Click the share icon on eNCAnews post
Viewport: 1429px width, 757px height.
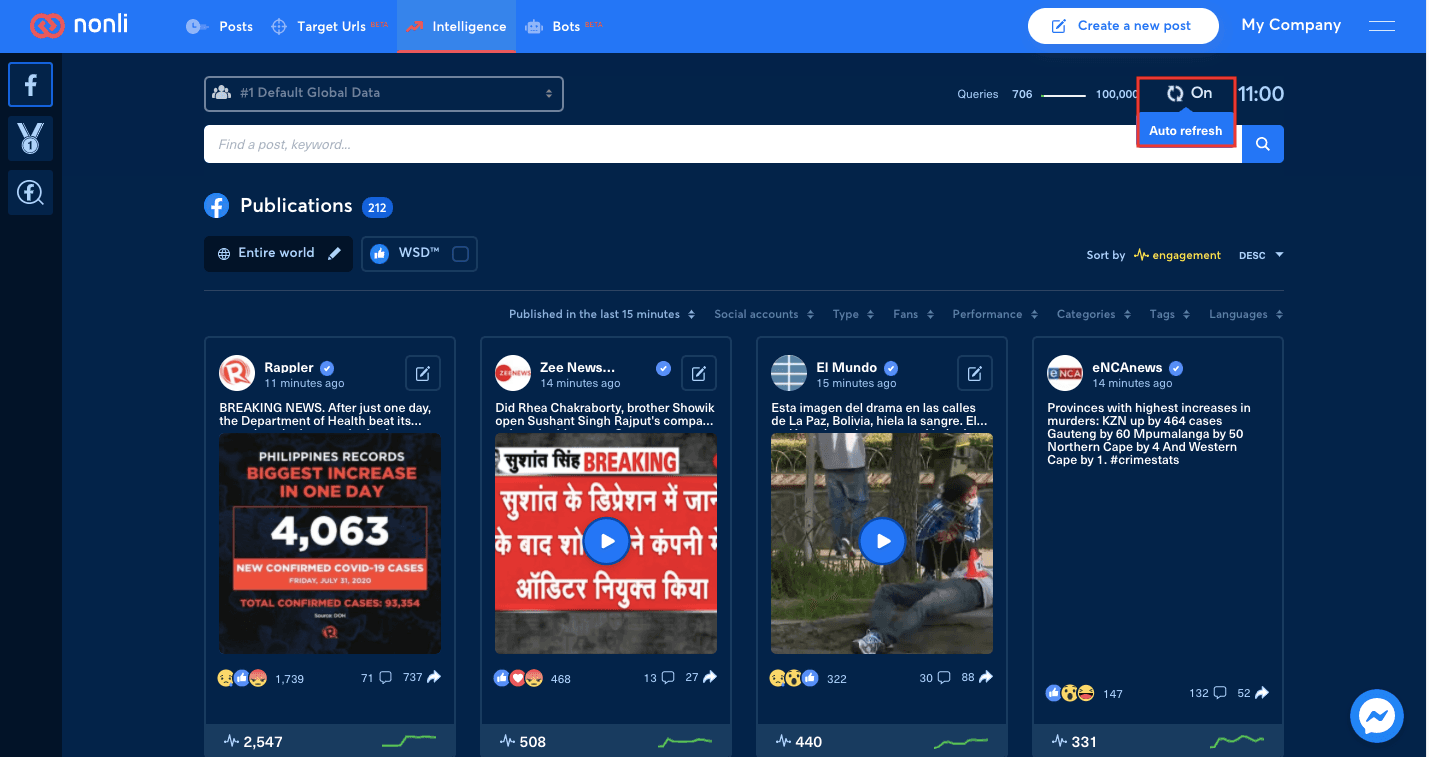(1262, 692)
